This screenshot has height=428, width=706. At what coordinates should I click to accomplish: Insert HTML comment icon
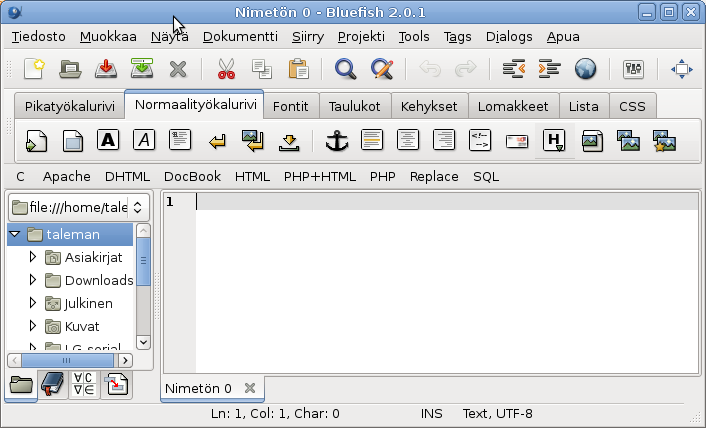coord(480,140)
